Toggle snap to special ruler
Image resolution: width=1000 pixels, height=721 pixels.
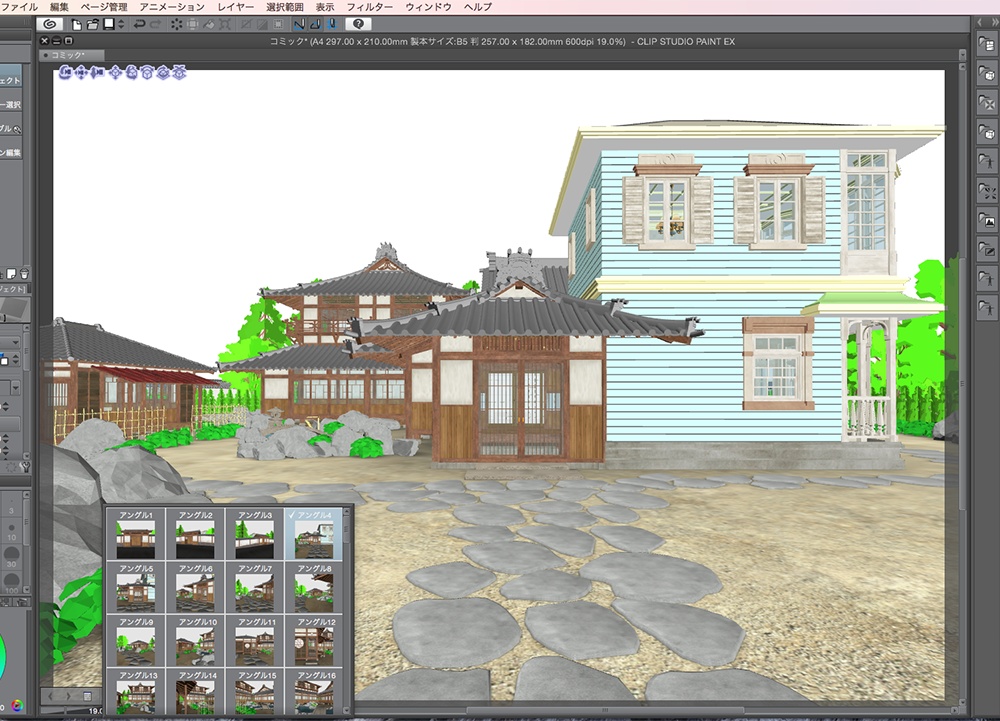pyautogui.click(x=315, y=25)
